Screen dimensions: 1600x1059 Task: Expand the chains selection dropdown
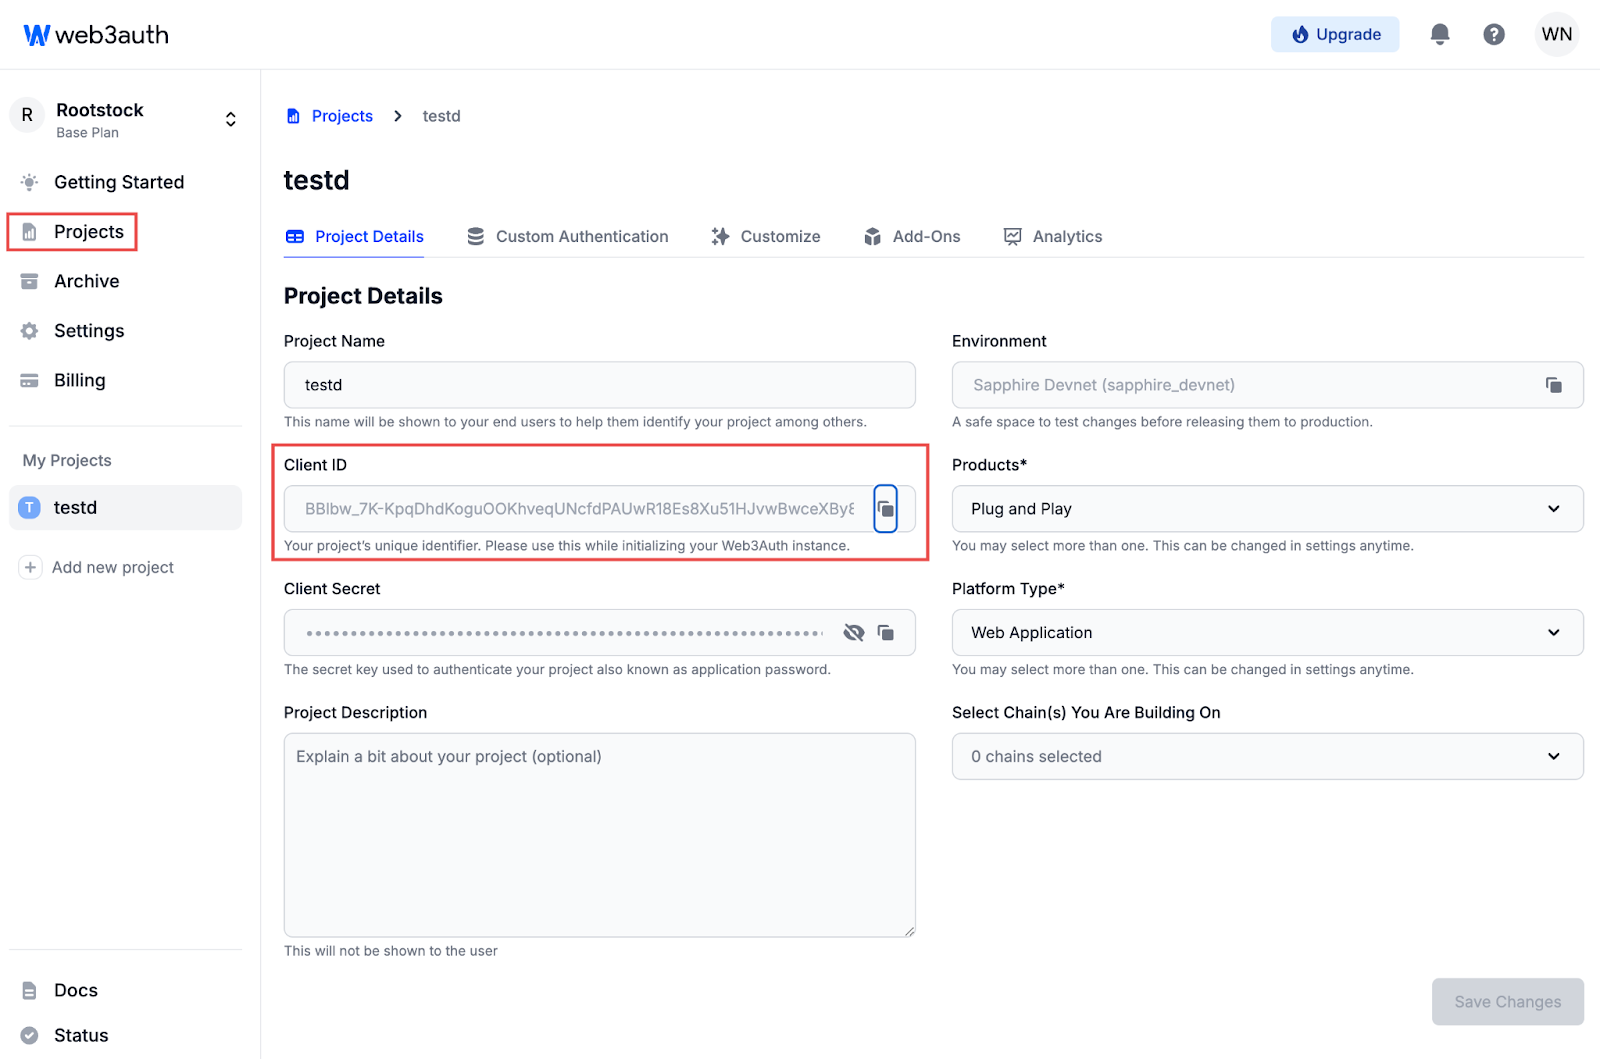[1267, 757]
